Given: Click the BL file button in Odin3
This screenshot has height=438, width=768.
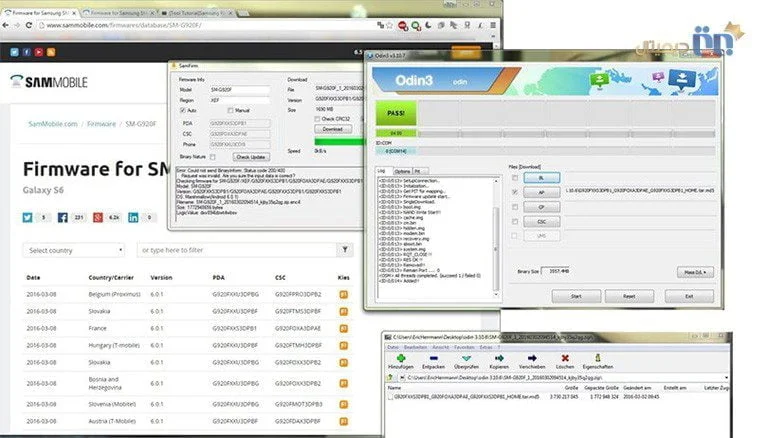Looking at the screenshot, I should (542, 178).
